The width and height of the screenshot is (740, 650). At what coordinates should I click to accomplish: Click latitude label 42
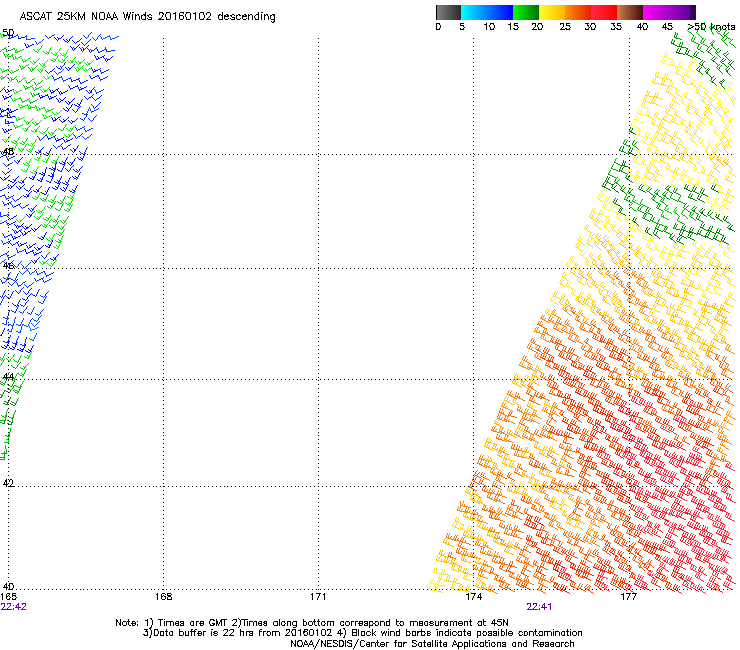click(x=8, y=483)
